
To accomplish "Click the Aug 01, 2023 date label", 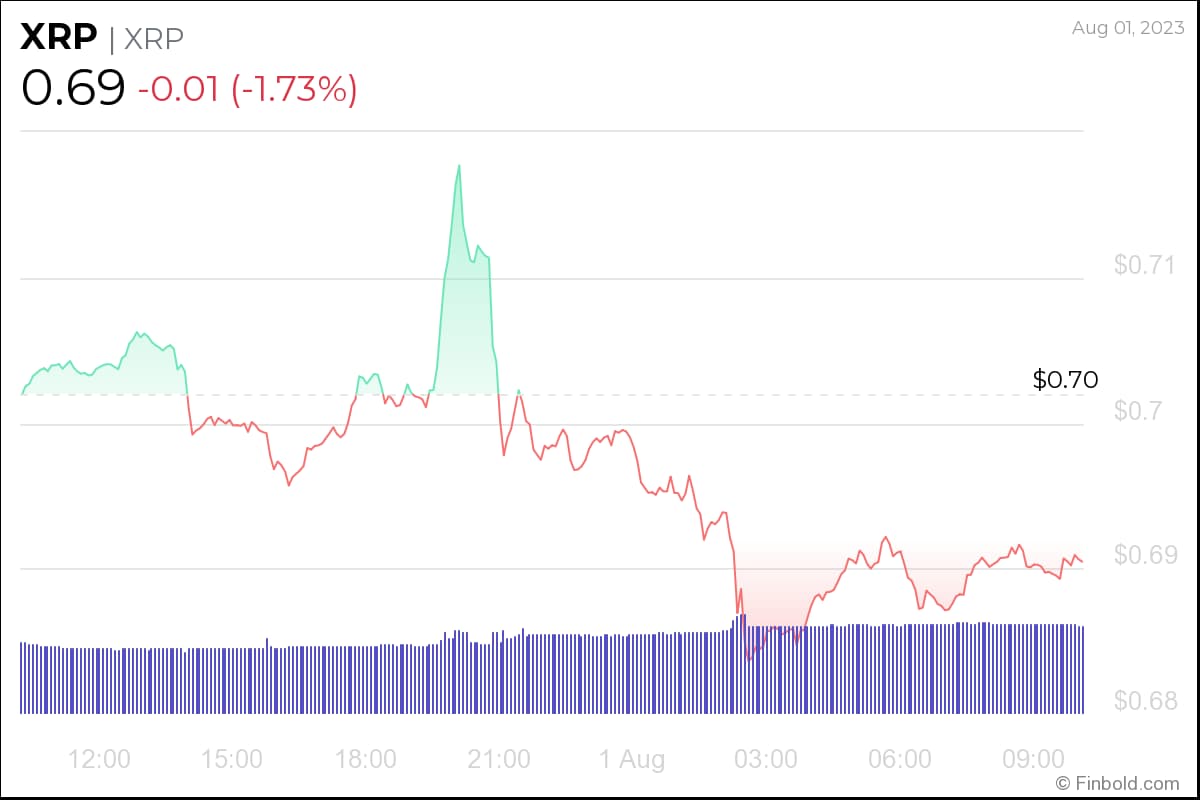I will pyautogui.click(x=1126, y=28).
